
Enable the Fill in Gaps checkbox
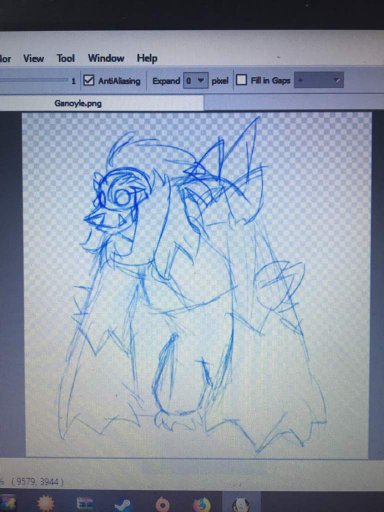(241, 80)
